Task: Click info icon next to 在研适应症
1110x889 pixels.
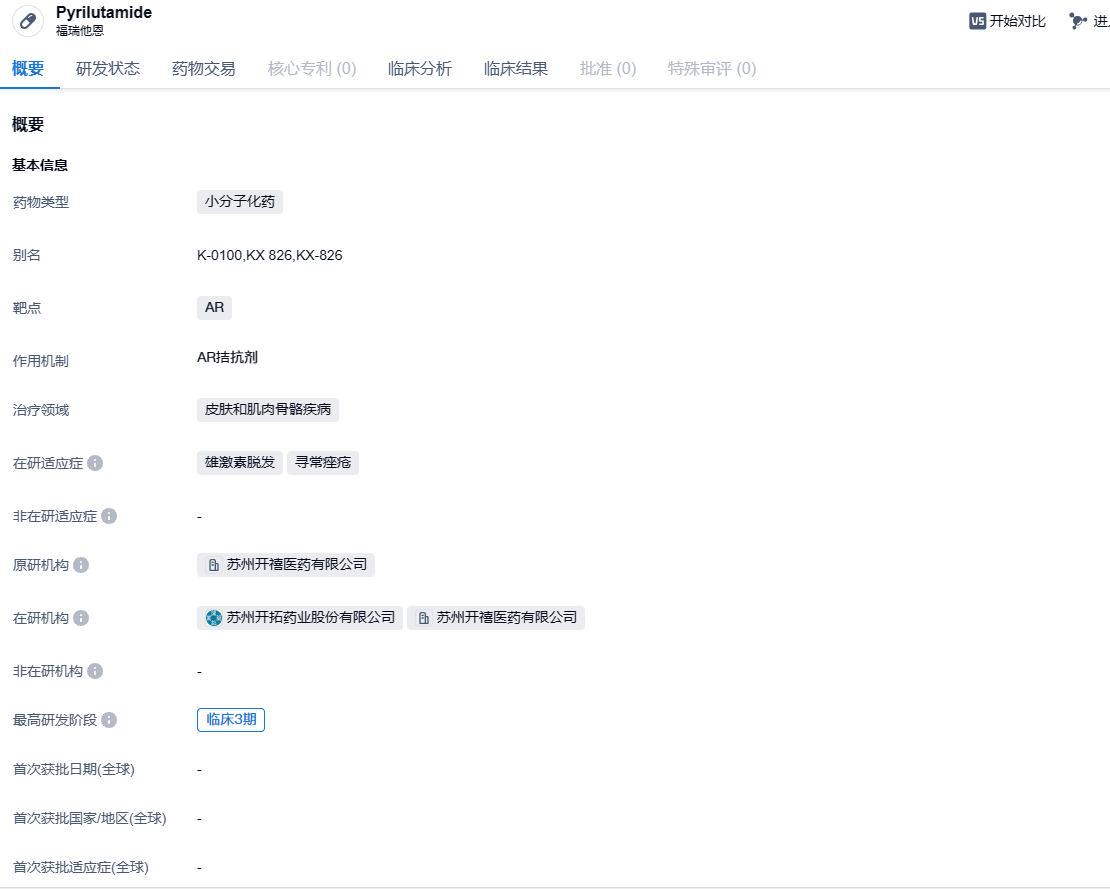Action: point(95,463)
